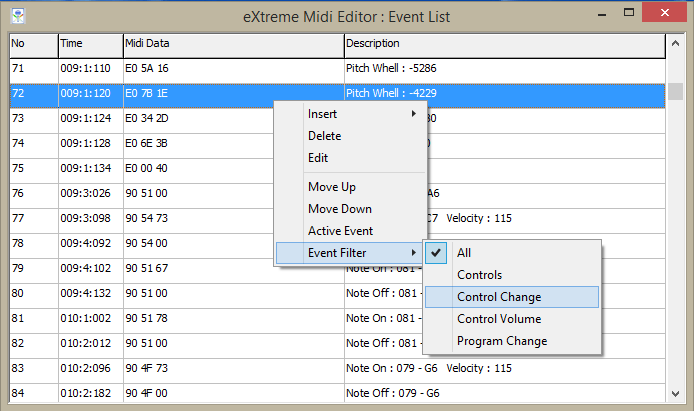Click Note Off description in row 80
The height and width of the screenshot is (411, 694).
pyautogui.click(x=383, y=293)
